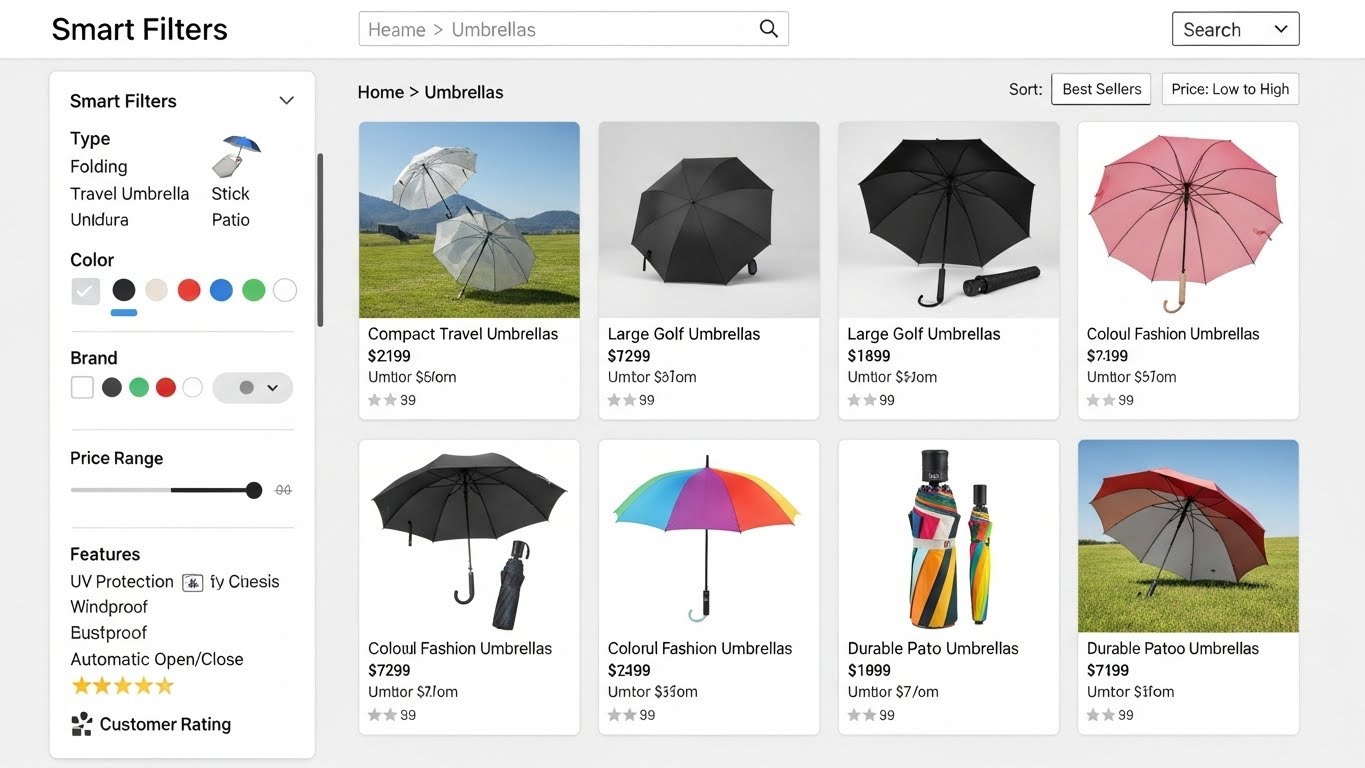Uncheck the selected Color filter checkbox
The width and height of the screenshot is (1365, 768).
point(85,291)
